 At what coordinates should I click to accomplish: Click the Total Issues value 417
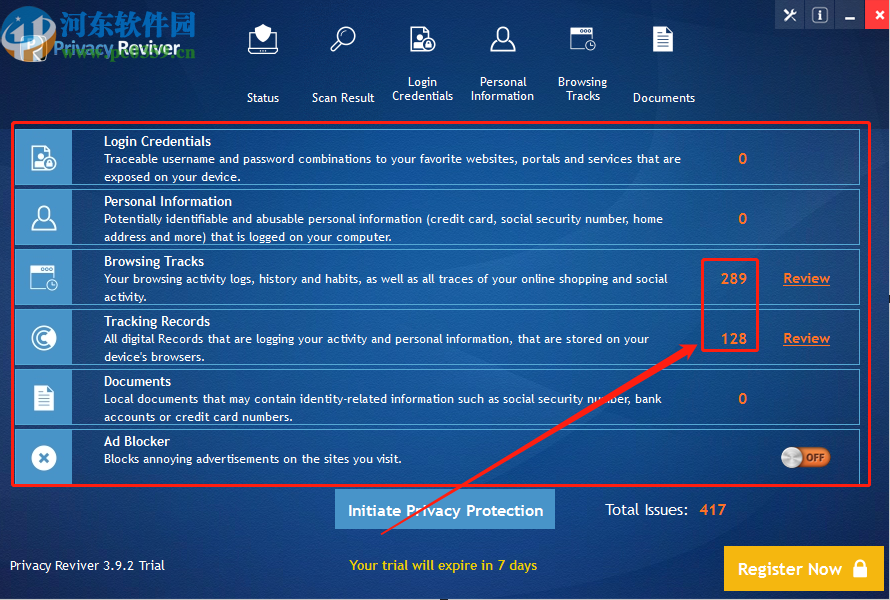[x=712, y=510]
